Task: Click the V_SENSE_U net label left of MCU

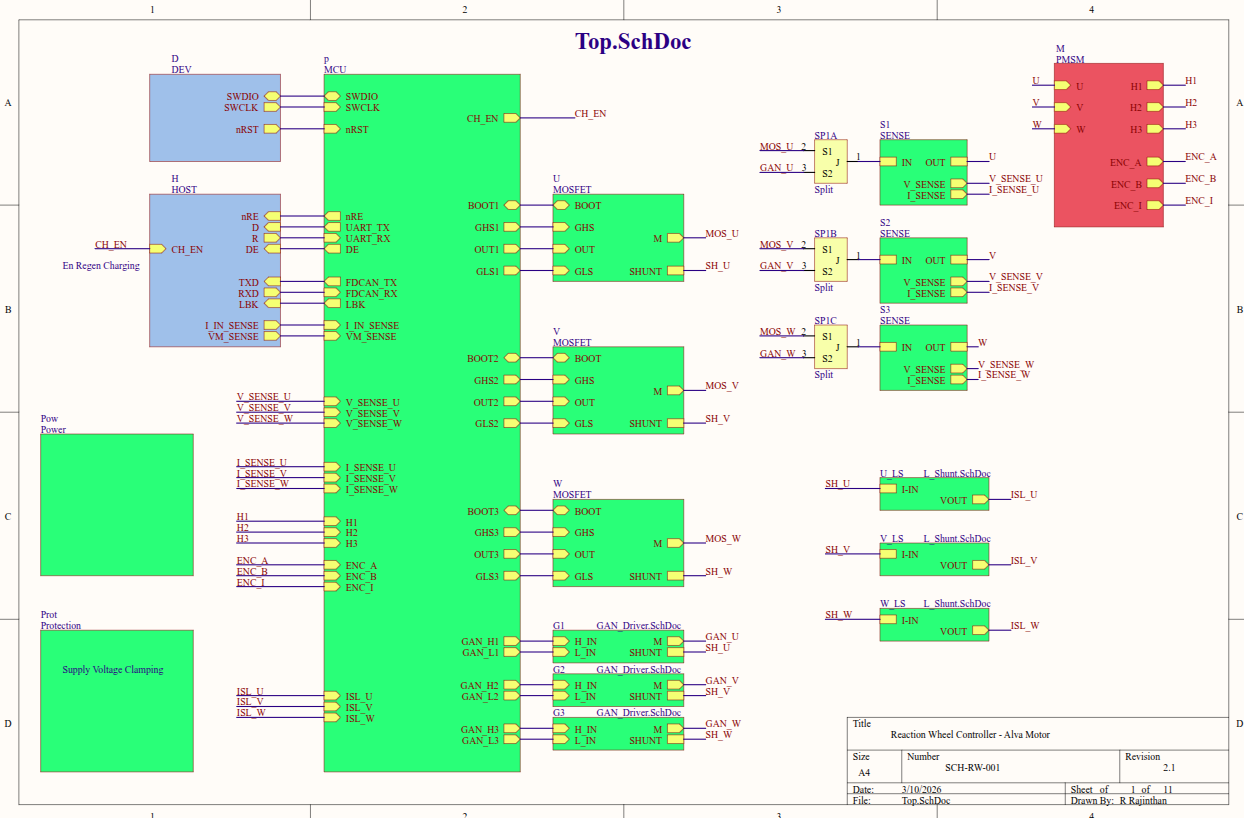Action: (264, 396)
